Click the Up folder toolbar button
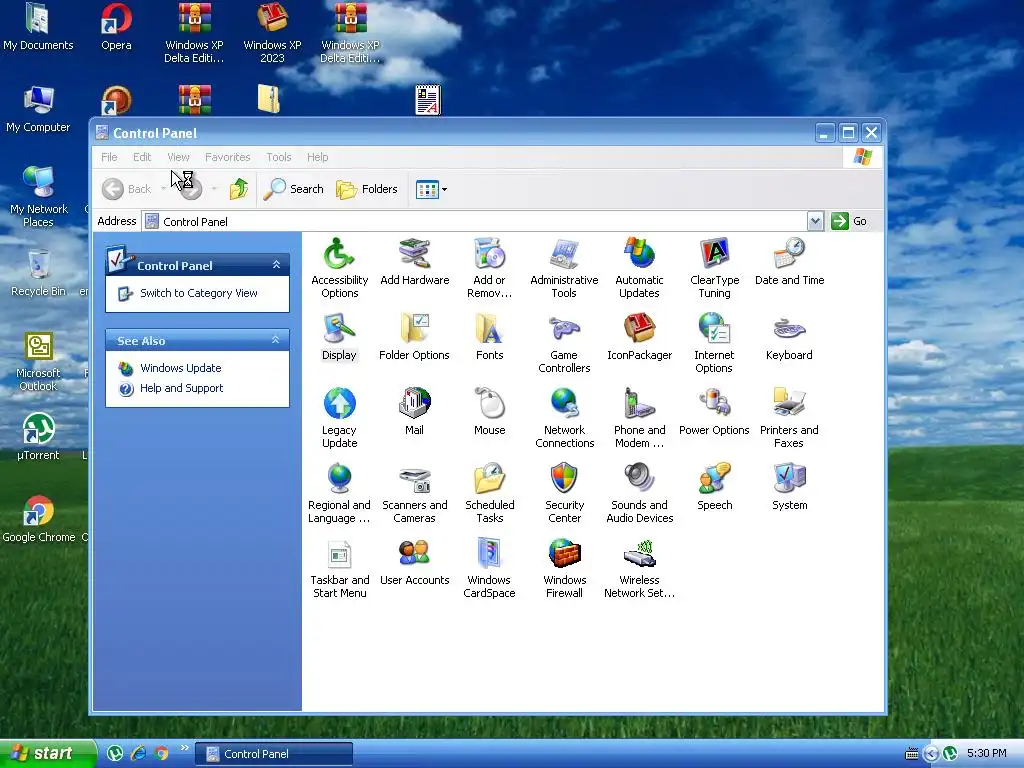 coord(239,189)
